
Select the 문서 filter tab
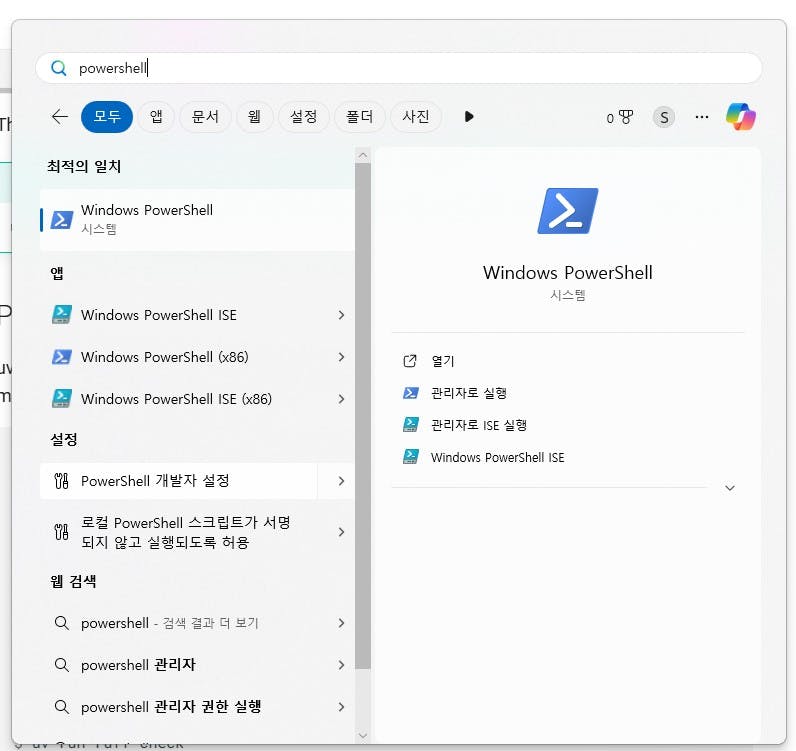(x=205, y=117)
